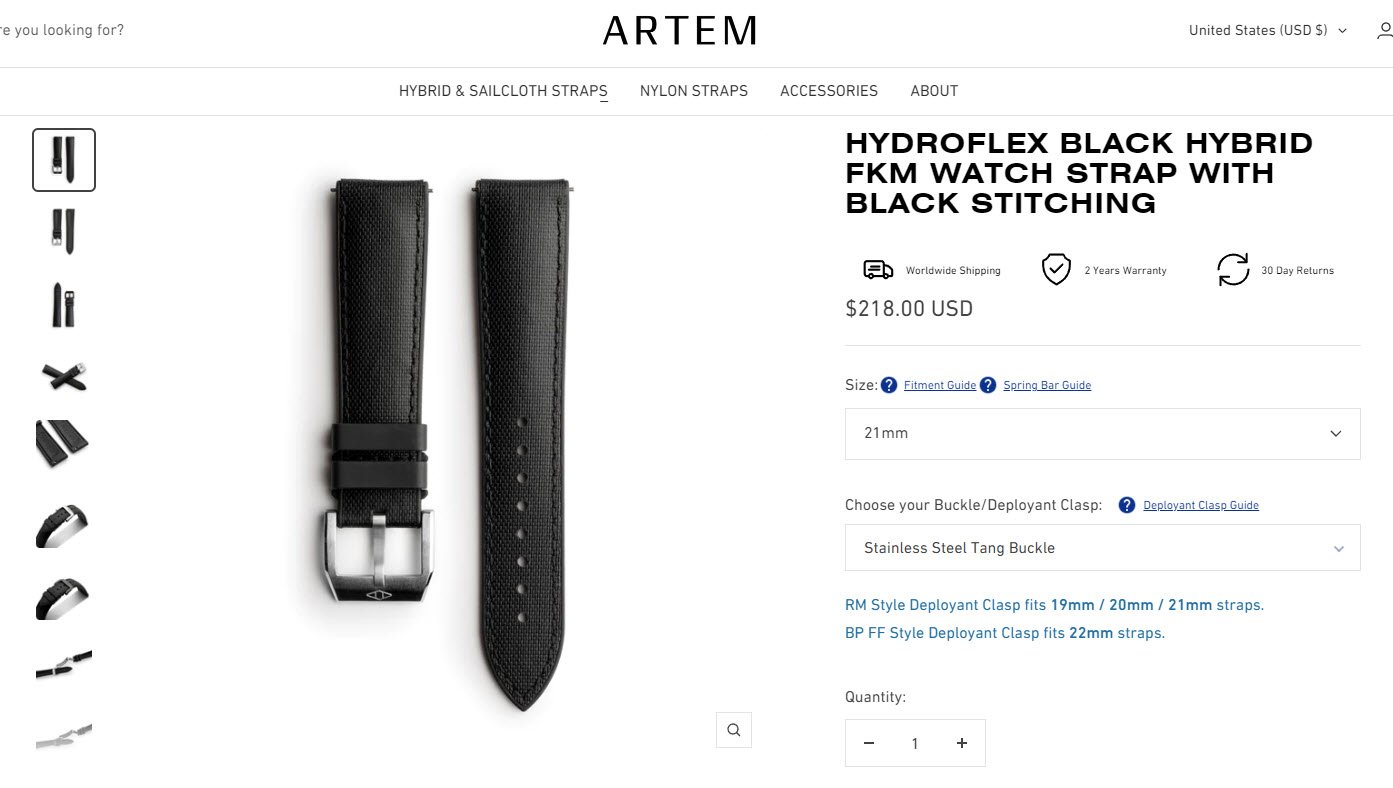The image size is (1393, 788).
Task: Open the user account icon
Action: click(x=1383, y=30)
